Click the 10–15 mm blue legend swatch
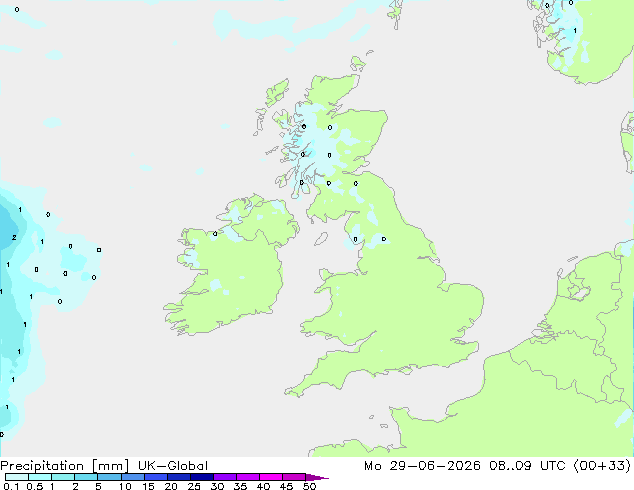Viewport: 634px width, 490px height. coord(133,477)
